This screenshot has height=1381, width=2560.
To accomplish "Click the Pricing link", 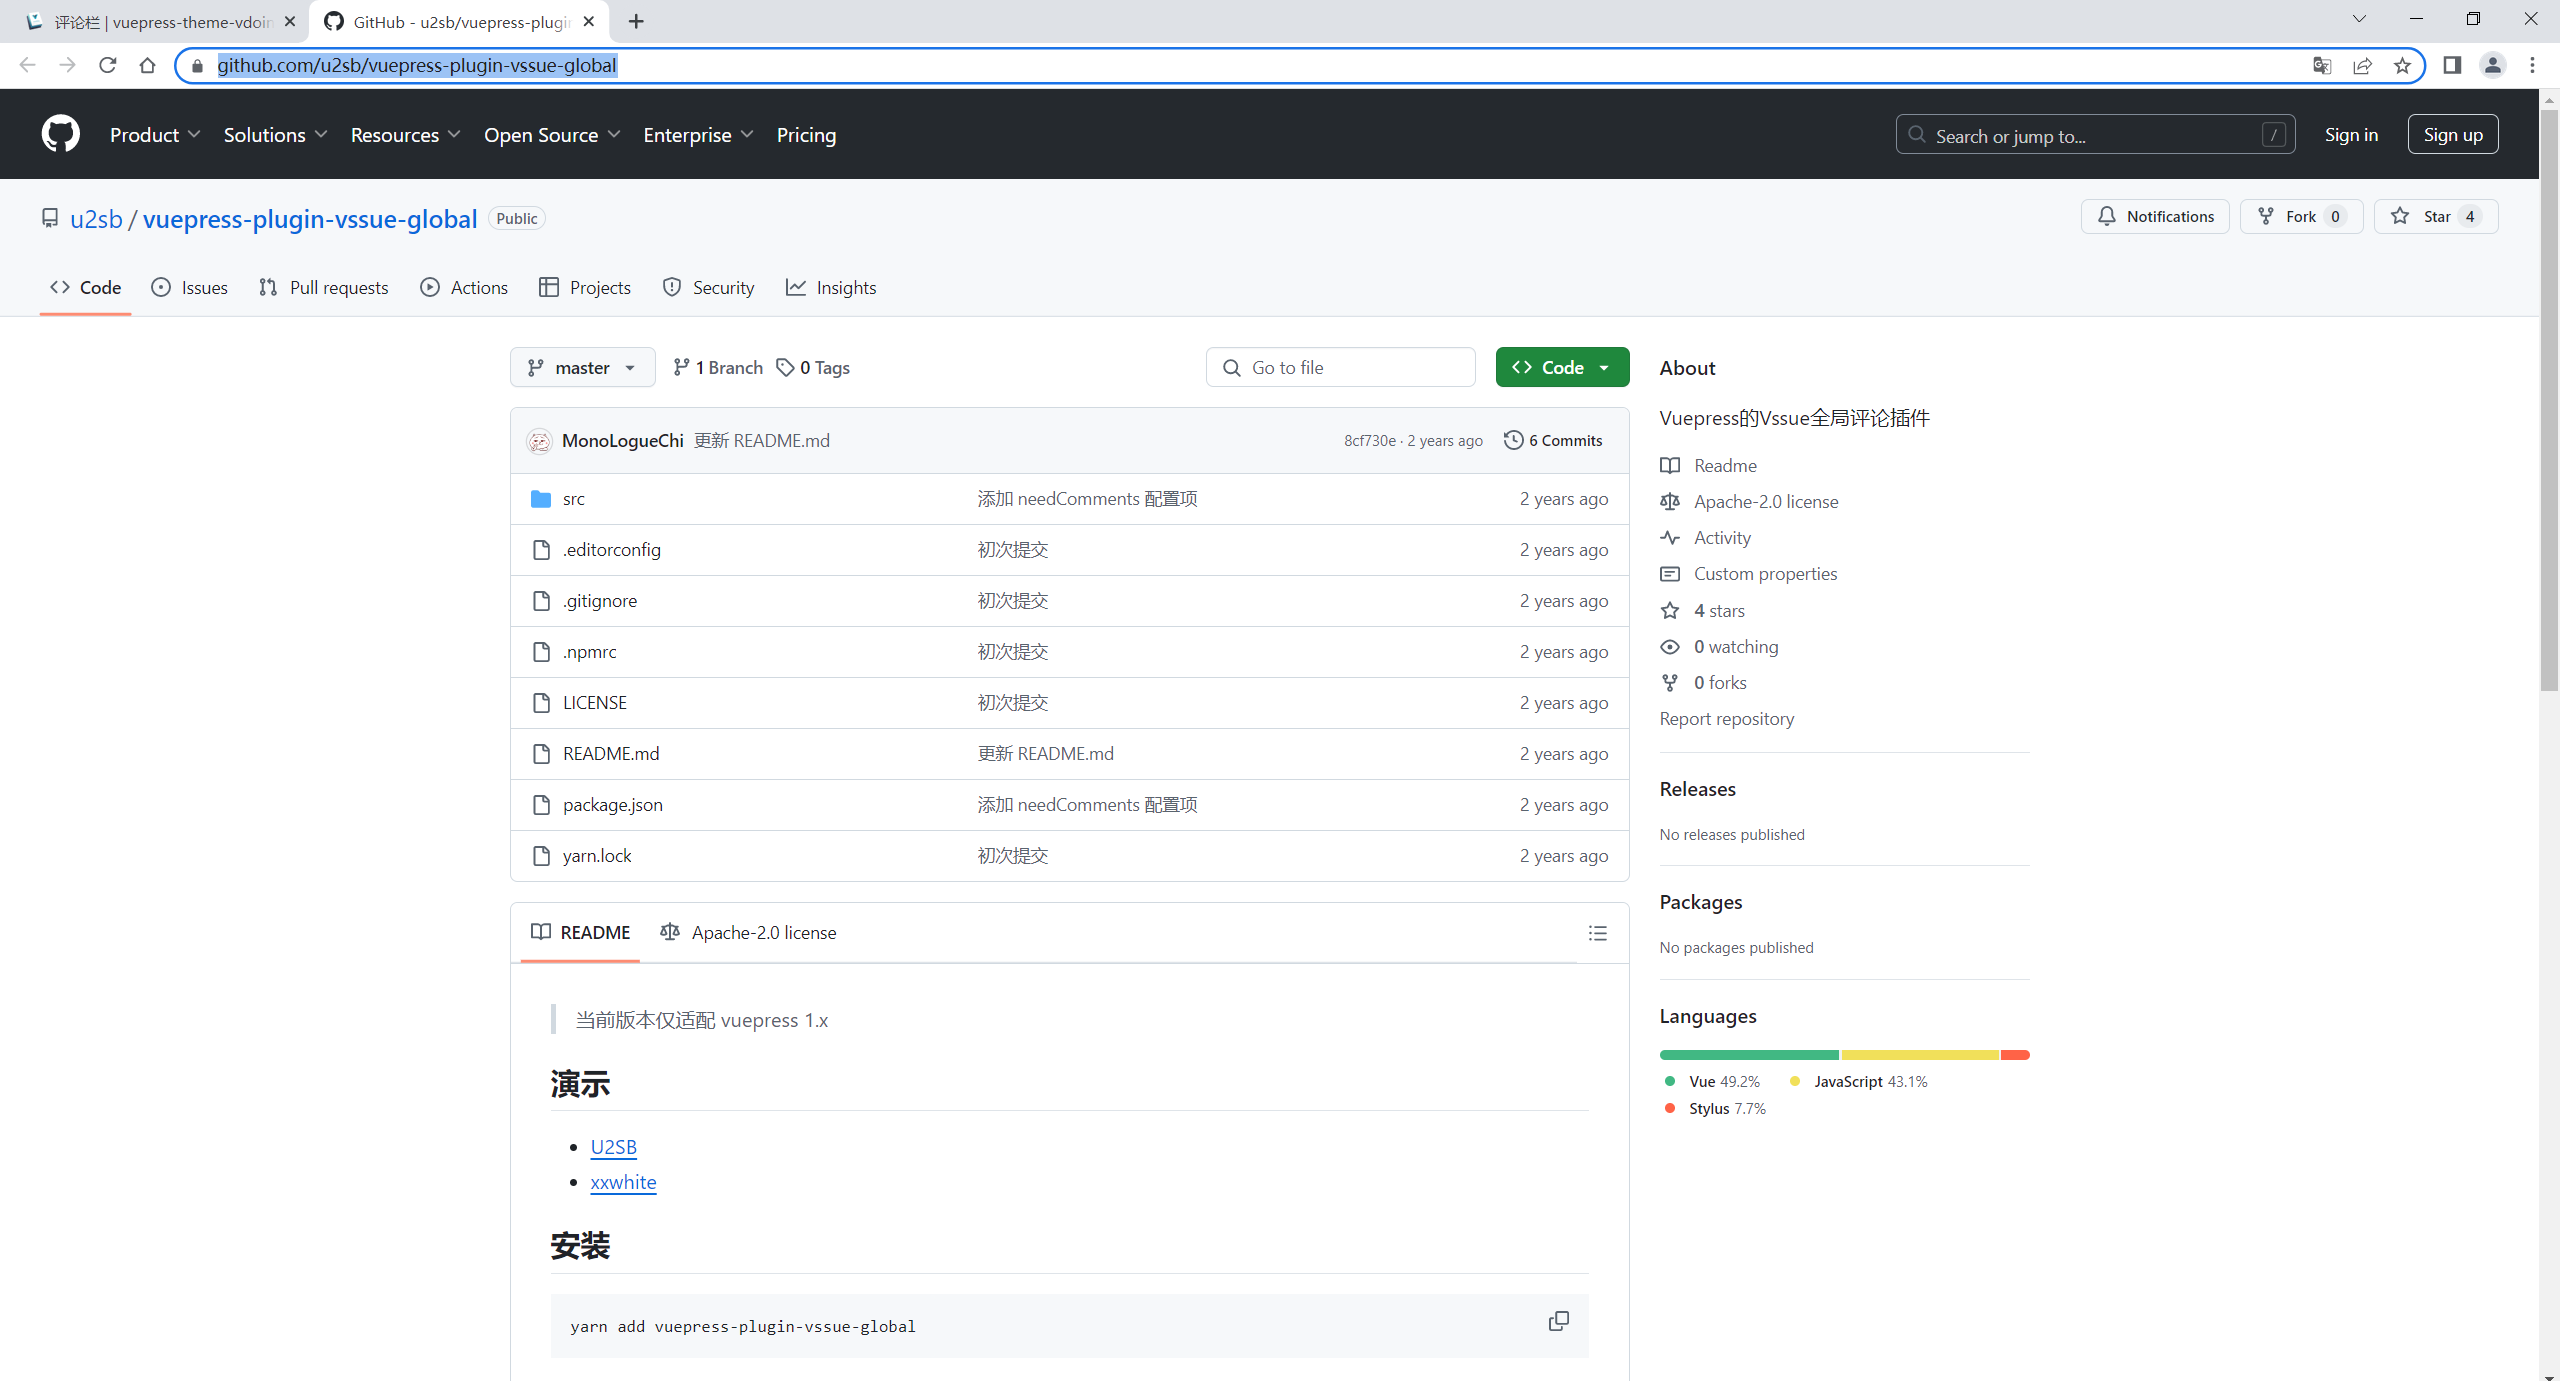I will (806, 135).
